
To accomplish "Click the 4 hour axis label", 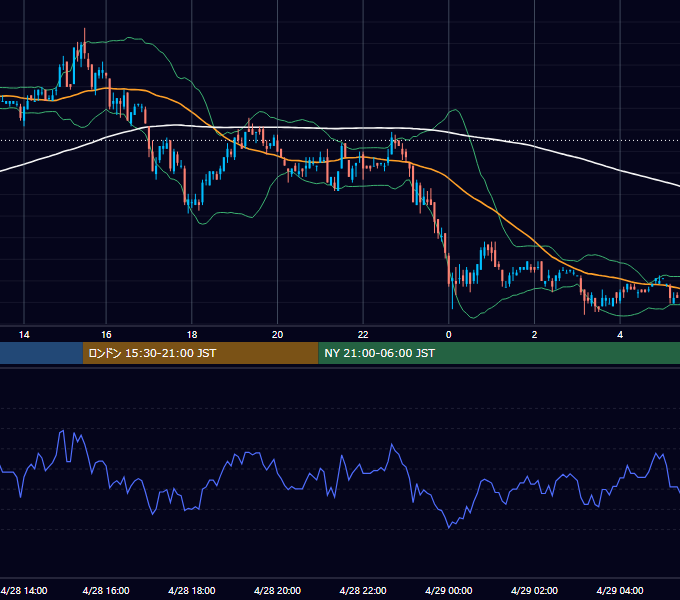I will pyautogui.click(x=620, y=335).
